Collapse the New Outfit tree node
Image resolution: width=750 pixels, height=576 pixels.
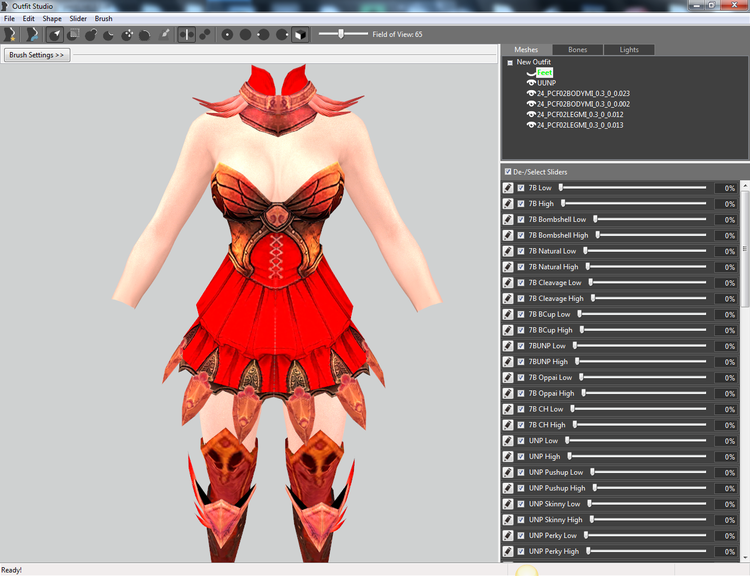[x=510, y=62]
